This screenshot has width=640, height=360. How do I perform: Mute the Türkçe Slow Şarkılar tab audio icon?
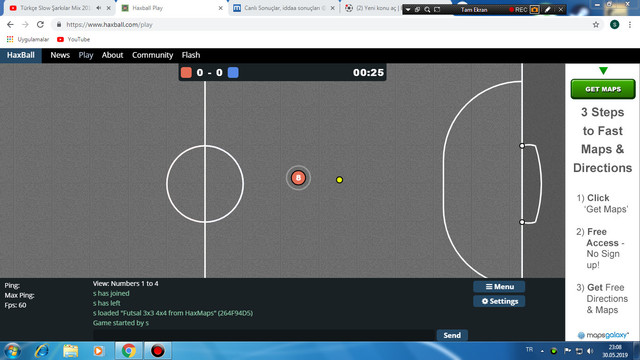(x=99, y=8)
